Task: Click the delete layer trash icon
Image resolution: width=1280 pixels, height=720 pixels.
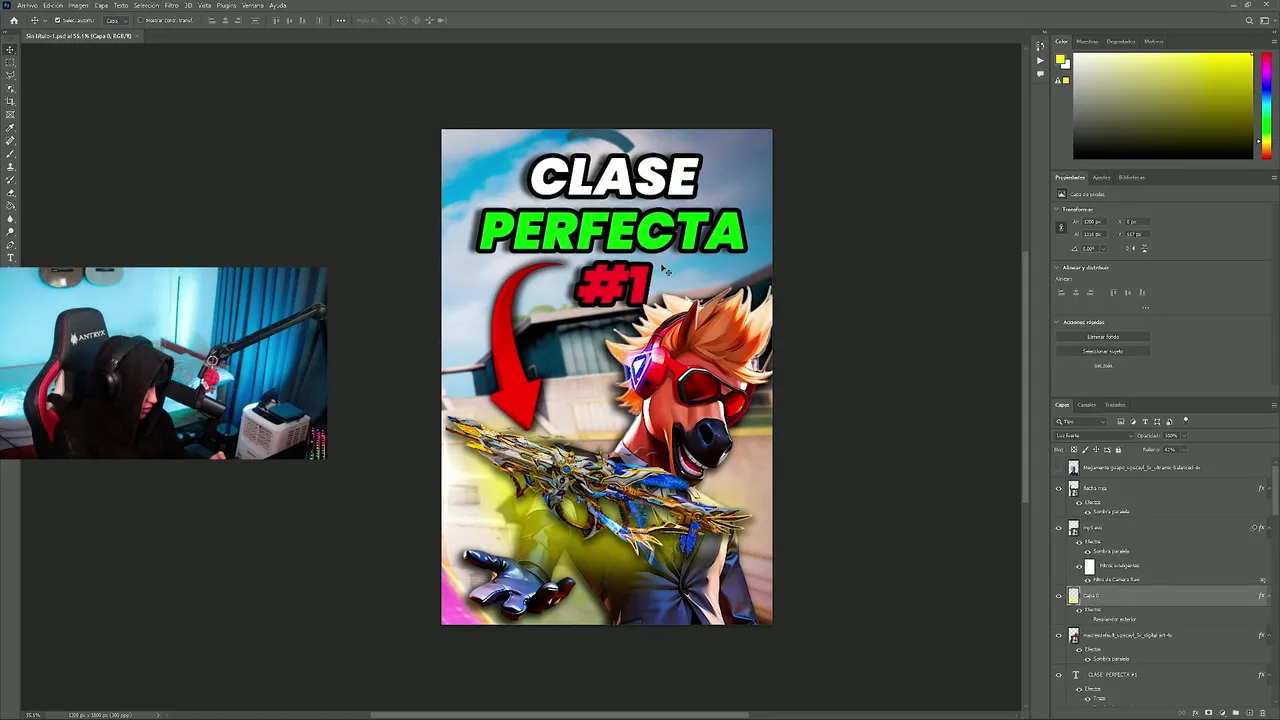Action: point(1263,713)
